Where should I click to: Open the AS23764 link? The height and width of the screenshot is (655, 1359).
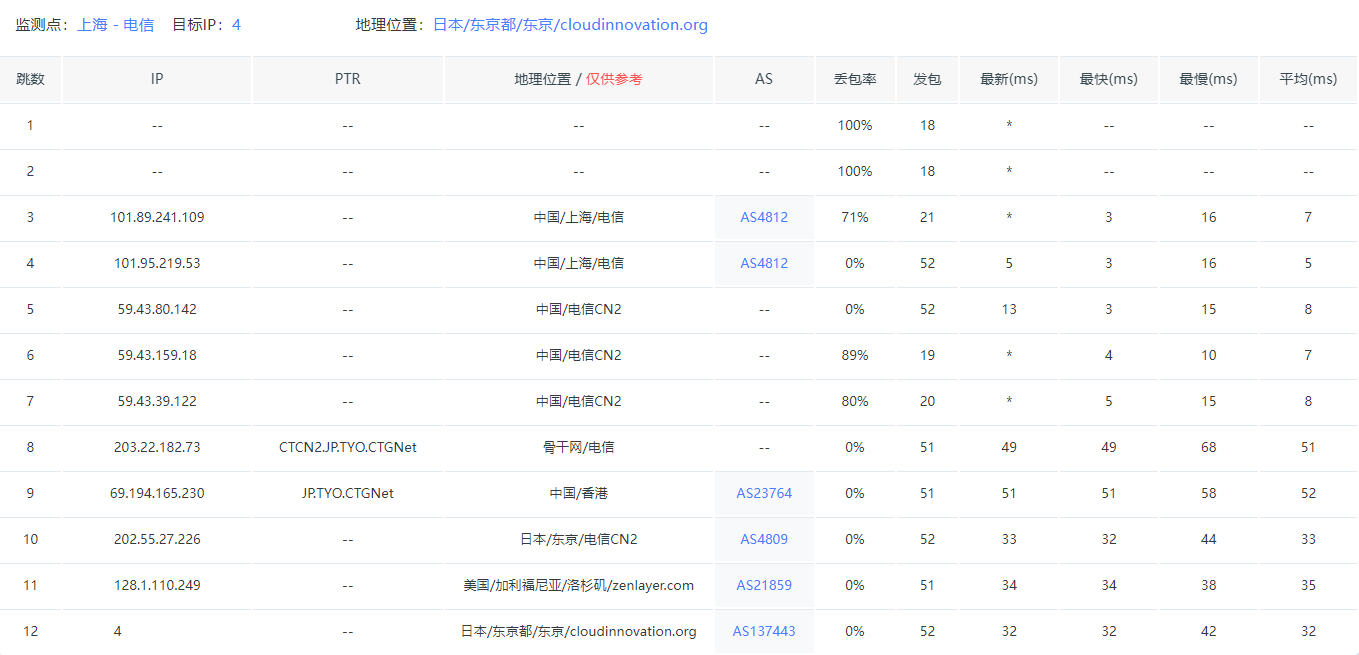coord(764,493)
